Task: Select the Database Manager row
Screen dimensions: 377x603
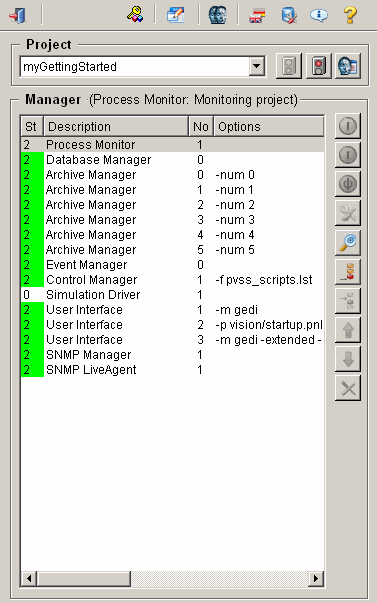Action: (x=172, y=160)
